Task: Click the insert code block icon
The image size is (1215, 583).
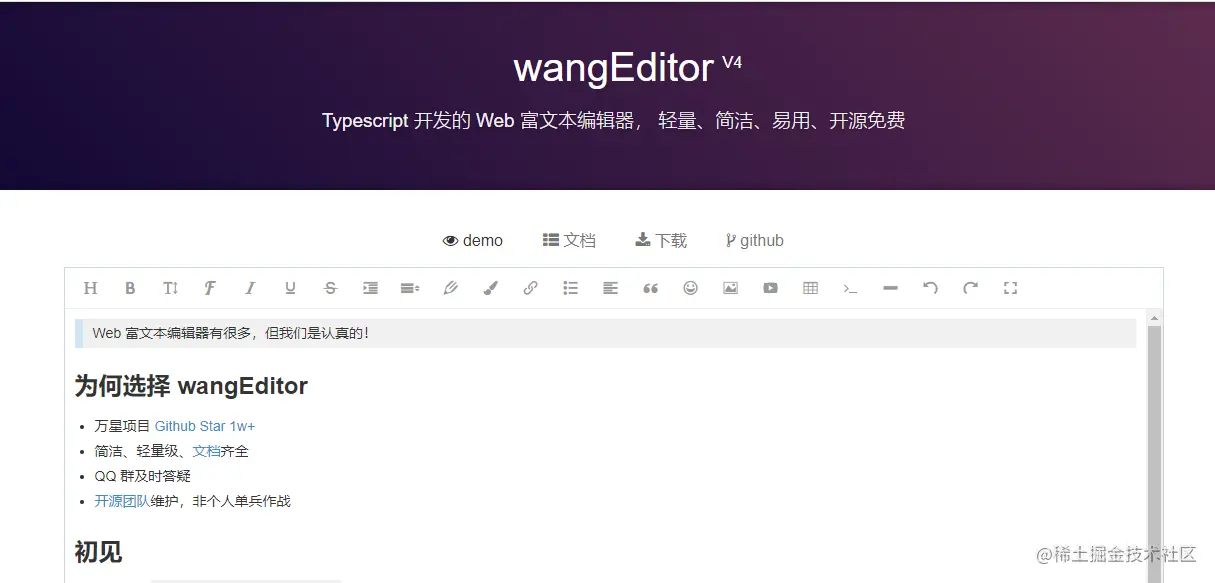Action: [850, 288]
